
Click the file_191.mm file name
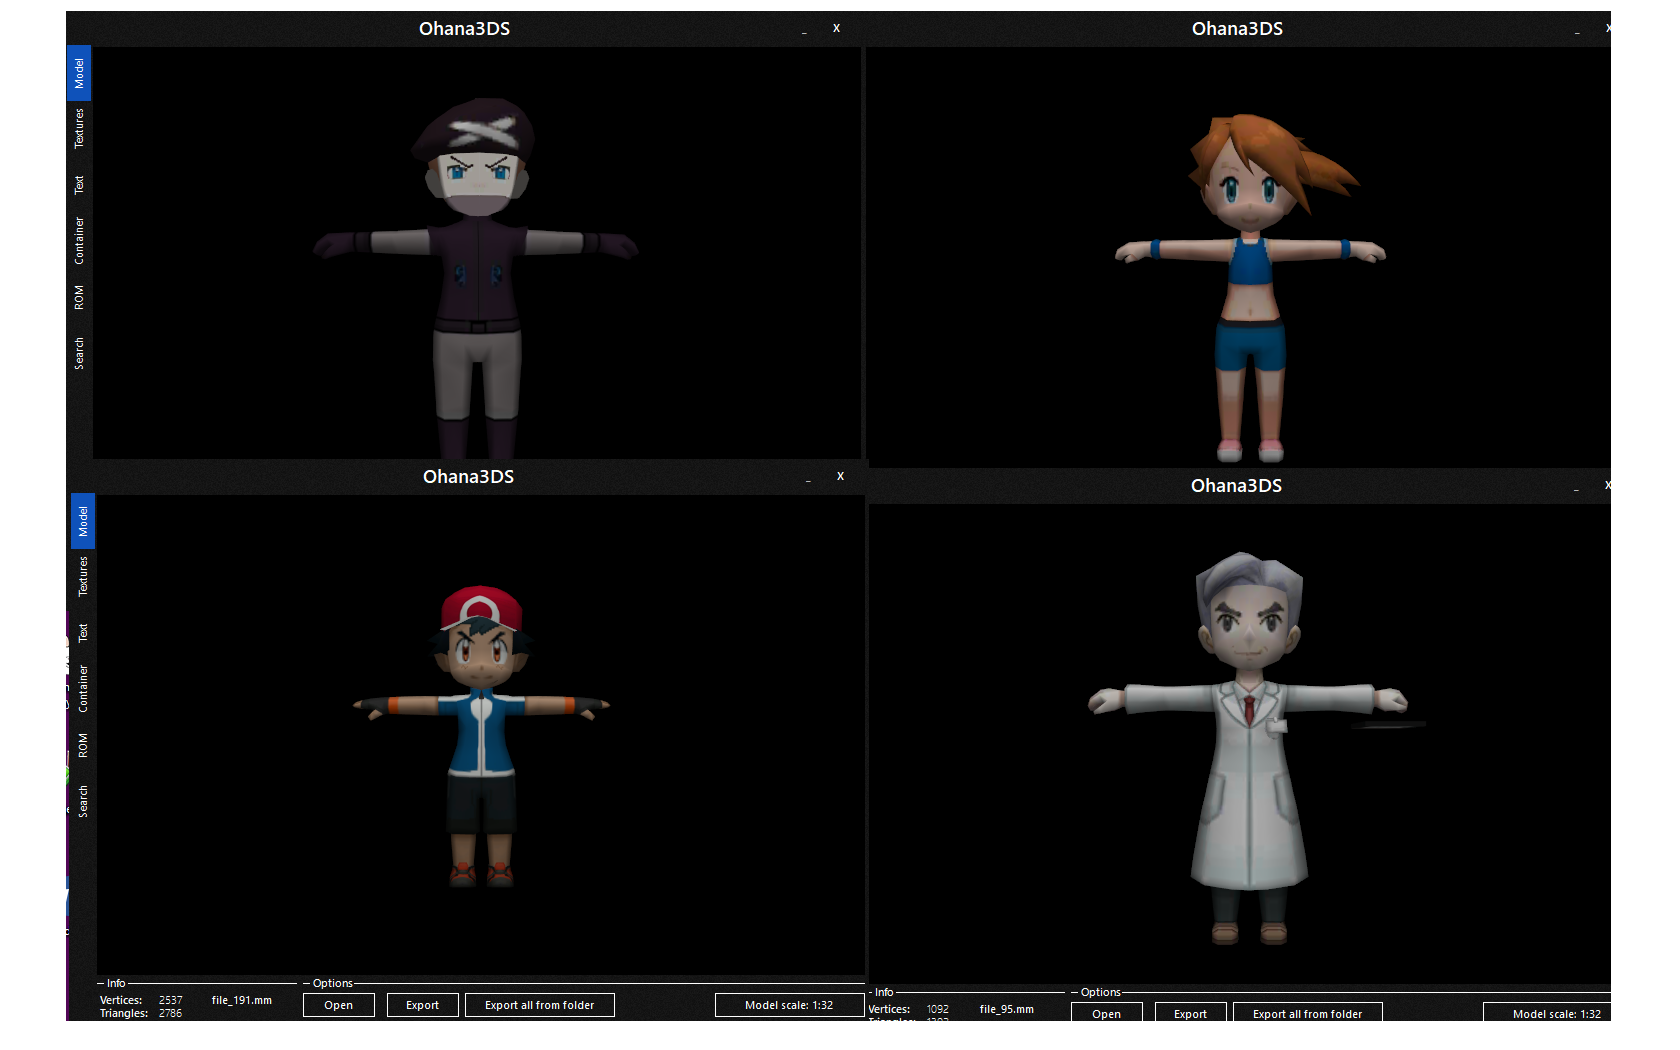(x=242, y=1000)
